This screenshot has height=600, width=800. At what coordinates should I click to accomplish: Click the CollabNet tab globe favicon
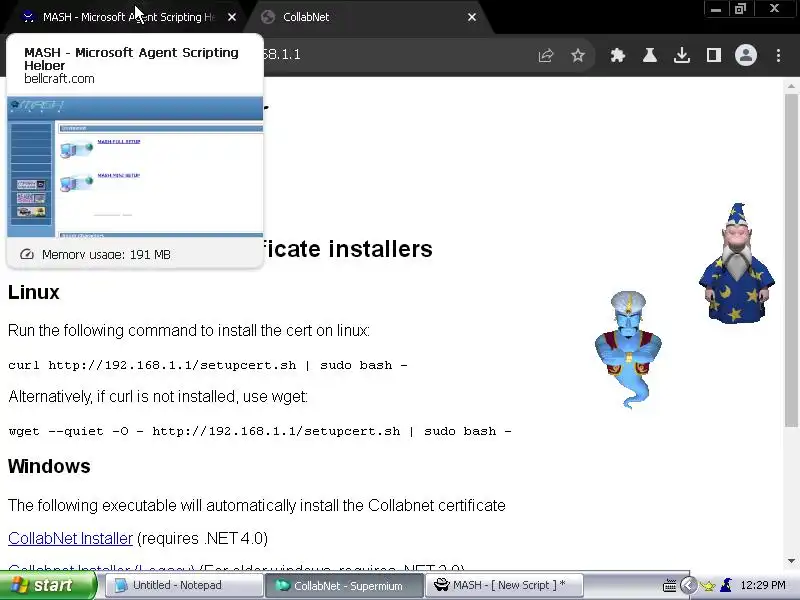pyautogui.click(x=268, y=17)
